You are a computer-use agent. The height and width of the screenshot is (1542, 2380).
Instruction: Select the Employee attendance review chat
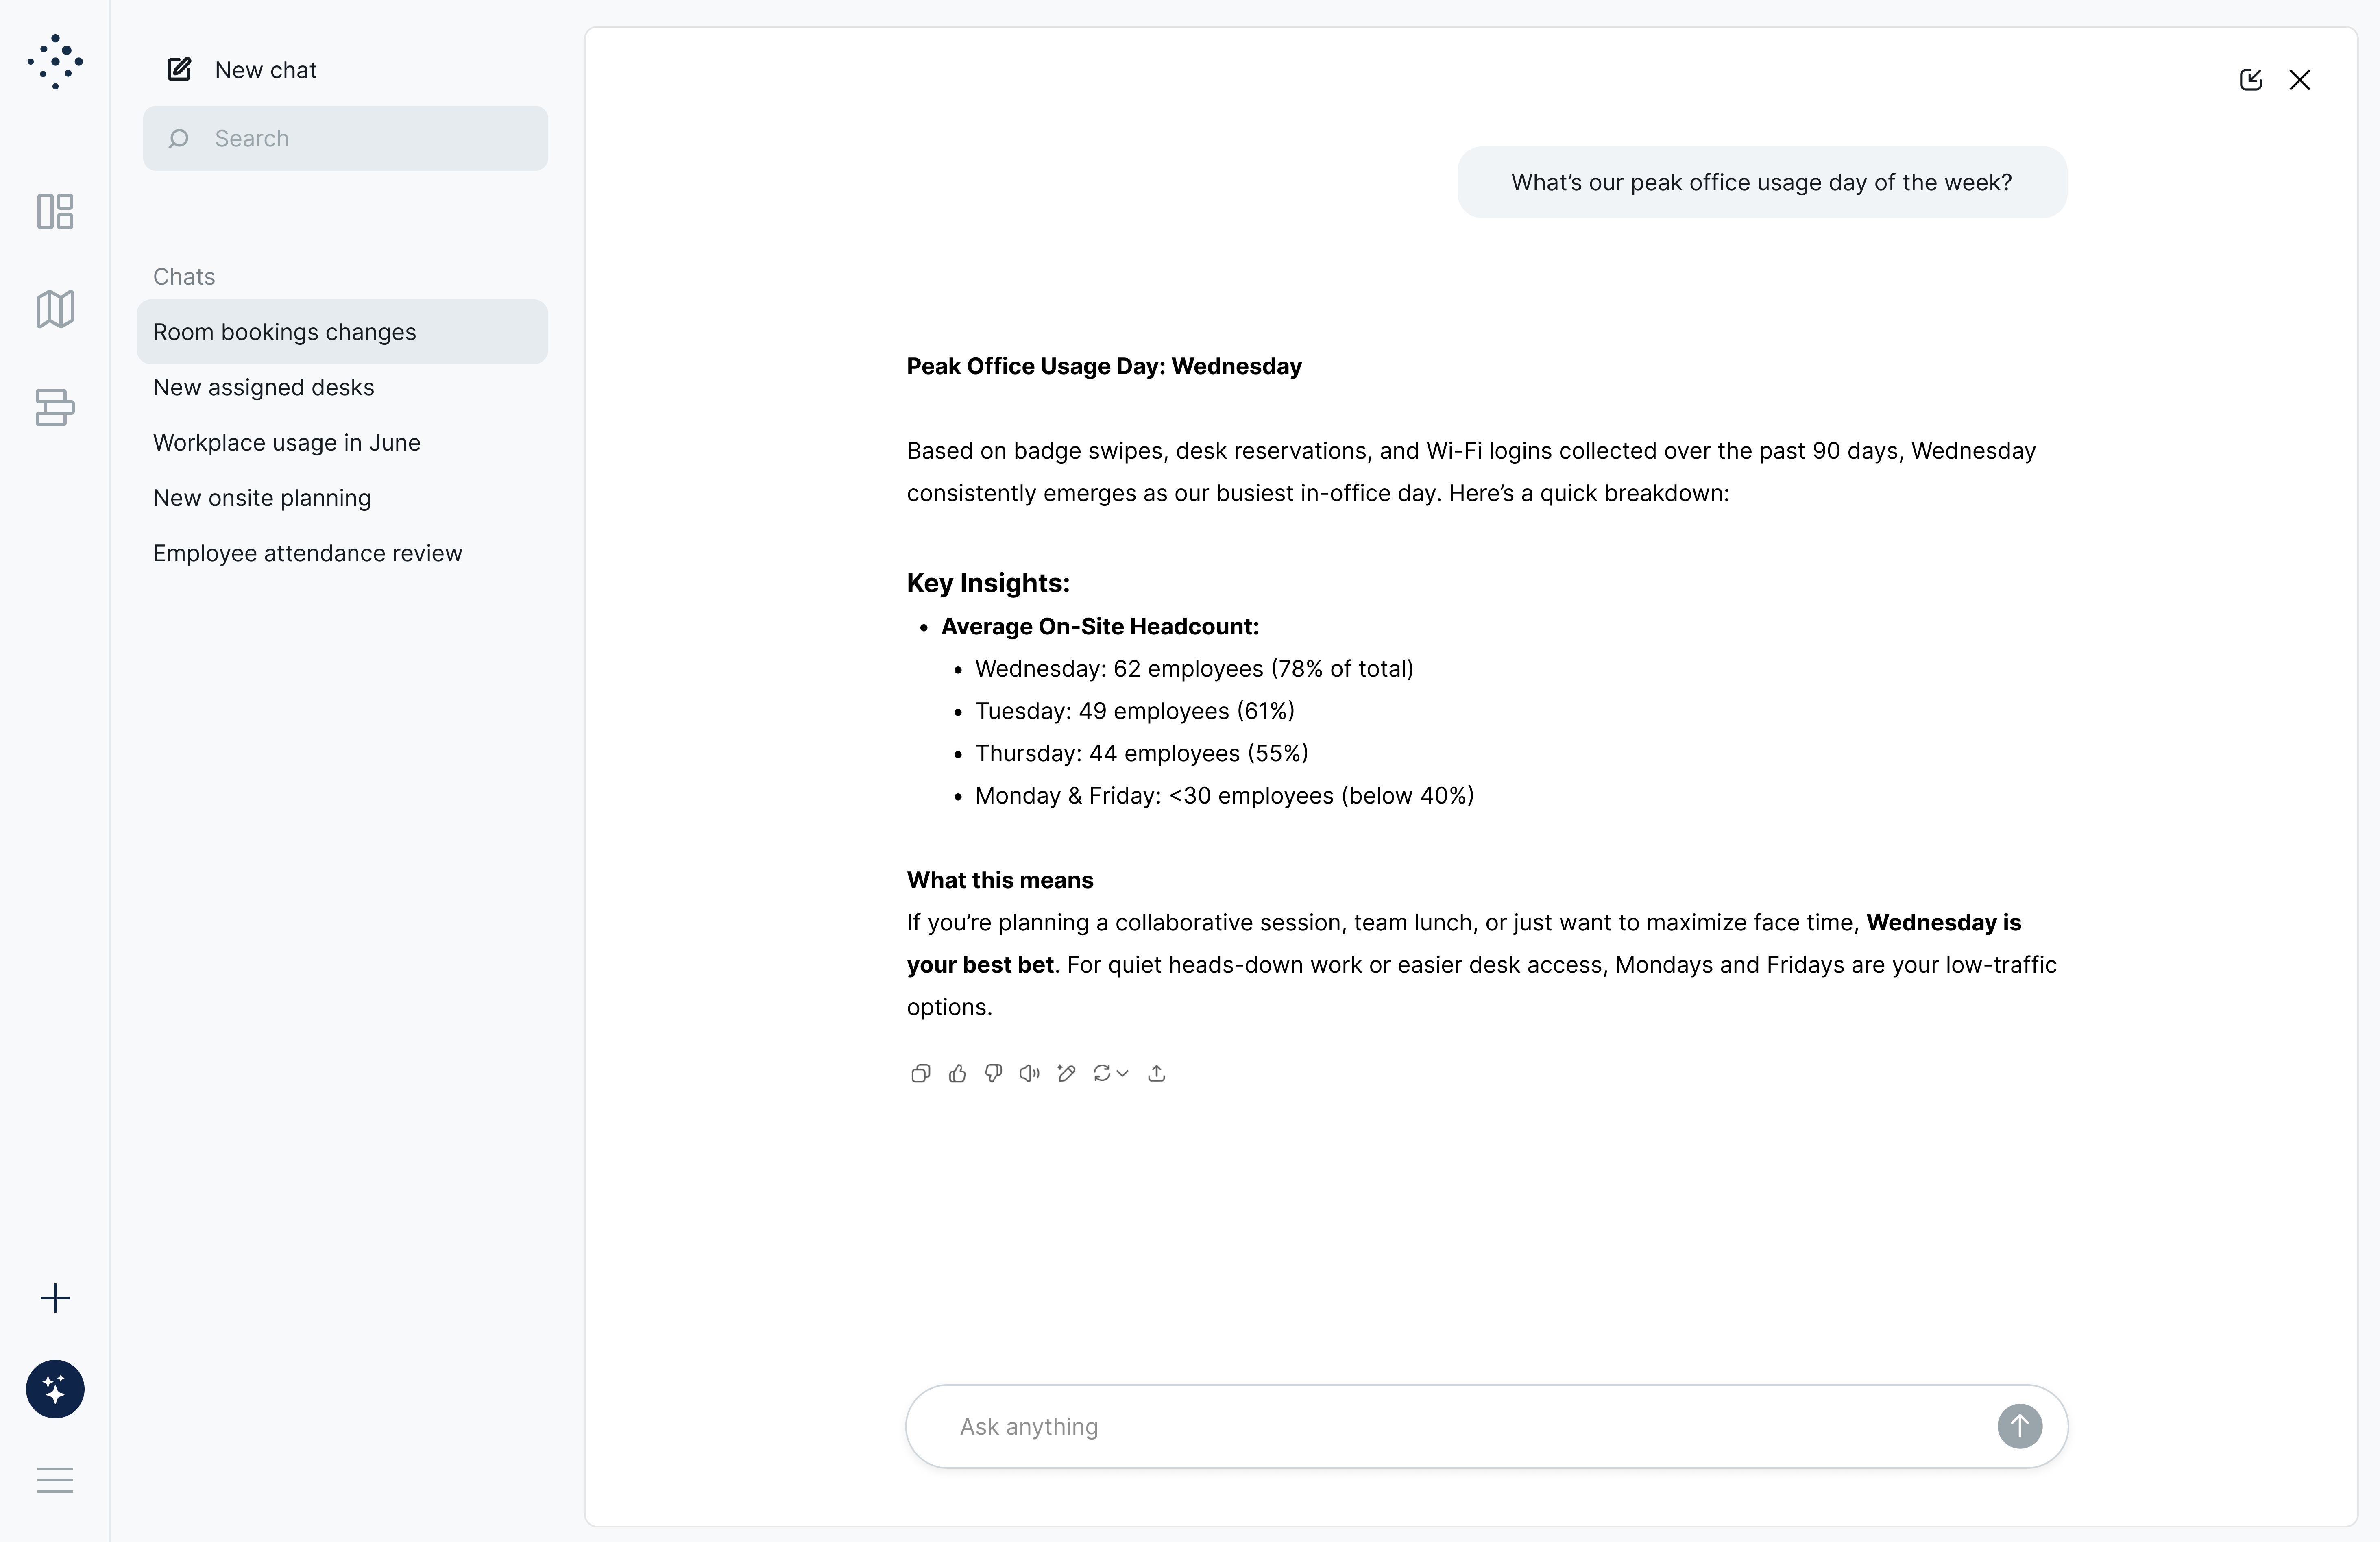point(307,553)
